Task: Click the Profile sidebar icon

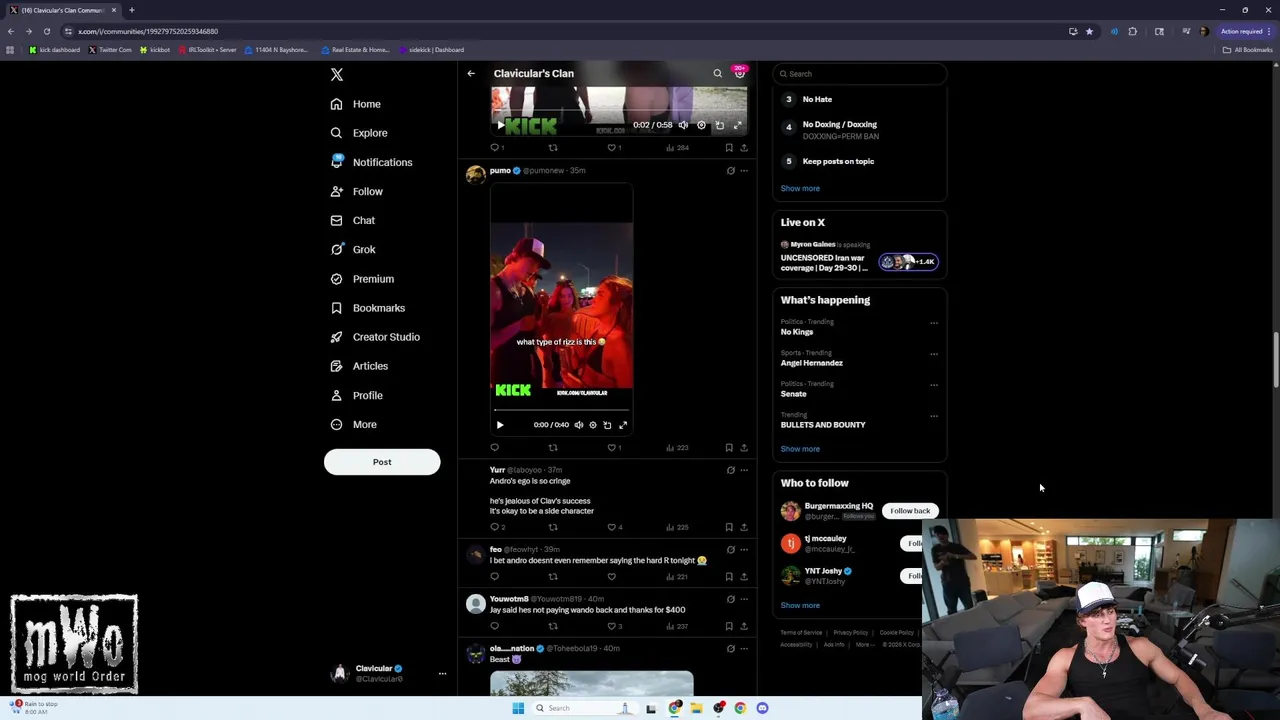Action: (336, 395)
